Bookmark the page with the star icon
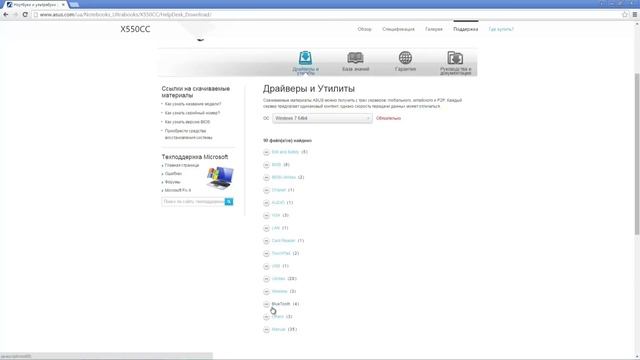640x360 pixels. (624, 14)
